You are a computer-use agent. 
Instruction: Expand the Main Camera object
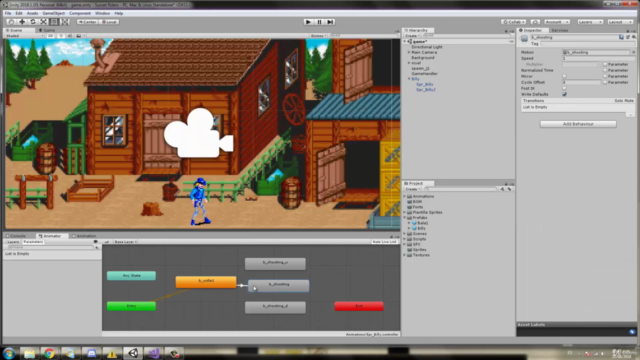[x=409, y=52]
